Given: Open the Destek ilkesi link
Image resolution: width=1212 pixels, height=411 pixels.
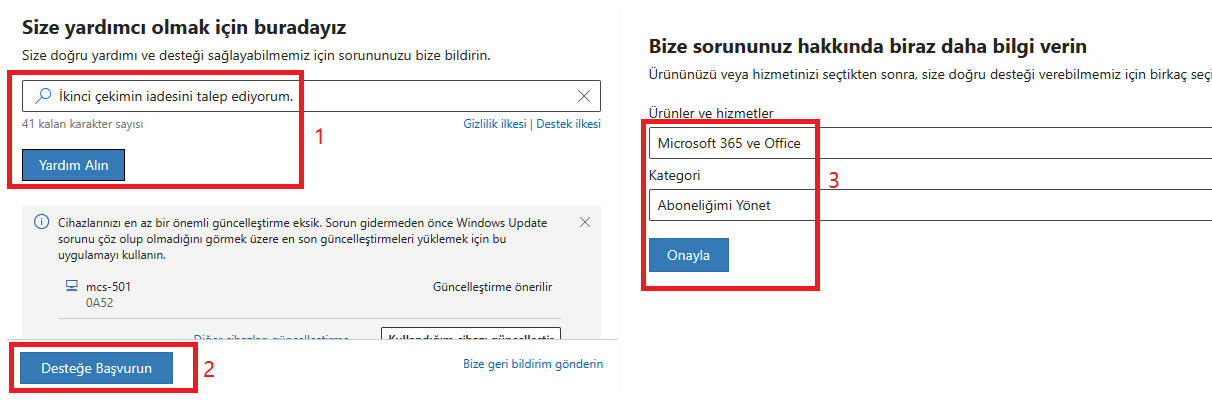Looking at the screenshot, I should pyautogui.click(x=568, y=124).
